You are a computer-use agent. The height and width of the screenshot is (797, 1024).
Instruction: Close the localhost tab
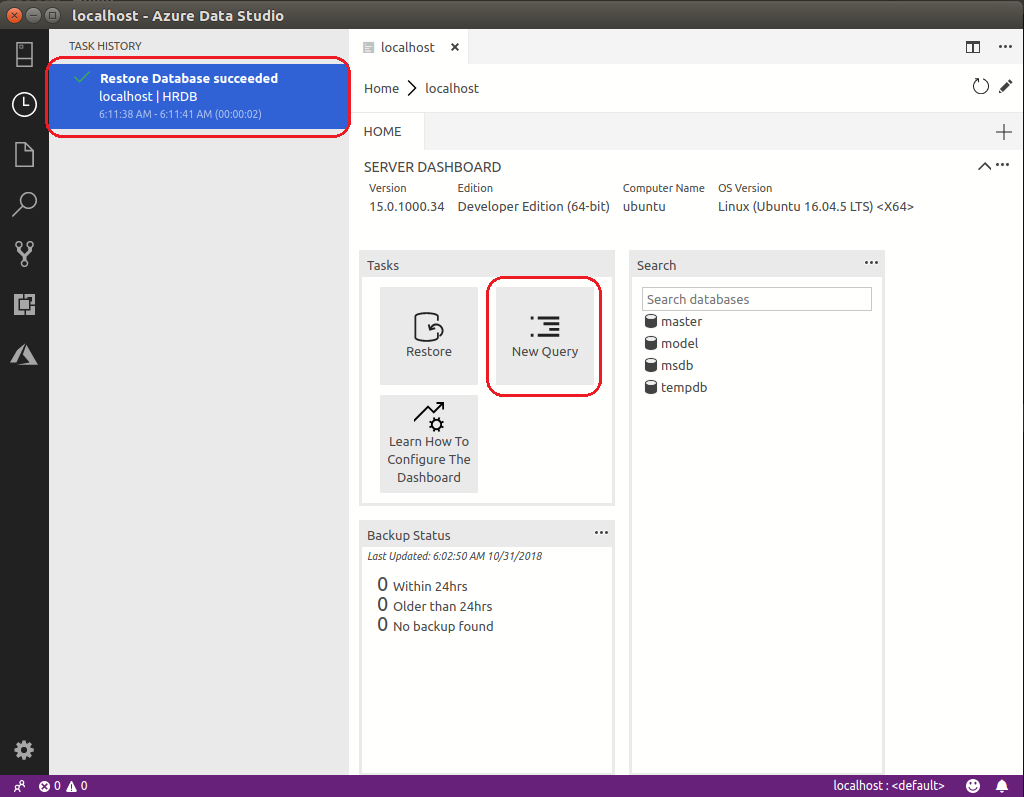[455, 47]
